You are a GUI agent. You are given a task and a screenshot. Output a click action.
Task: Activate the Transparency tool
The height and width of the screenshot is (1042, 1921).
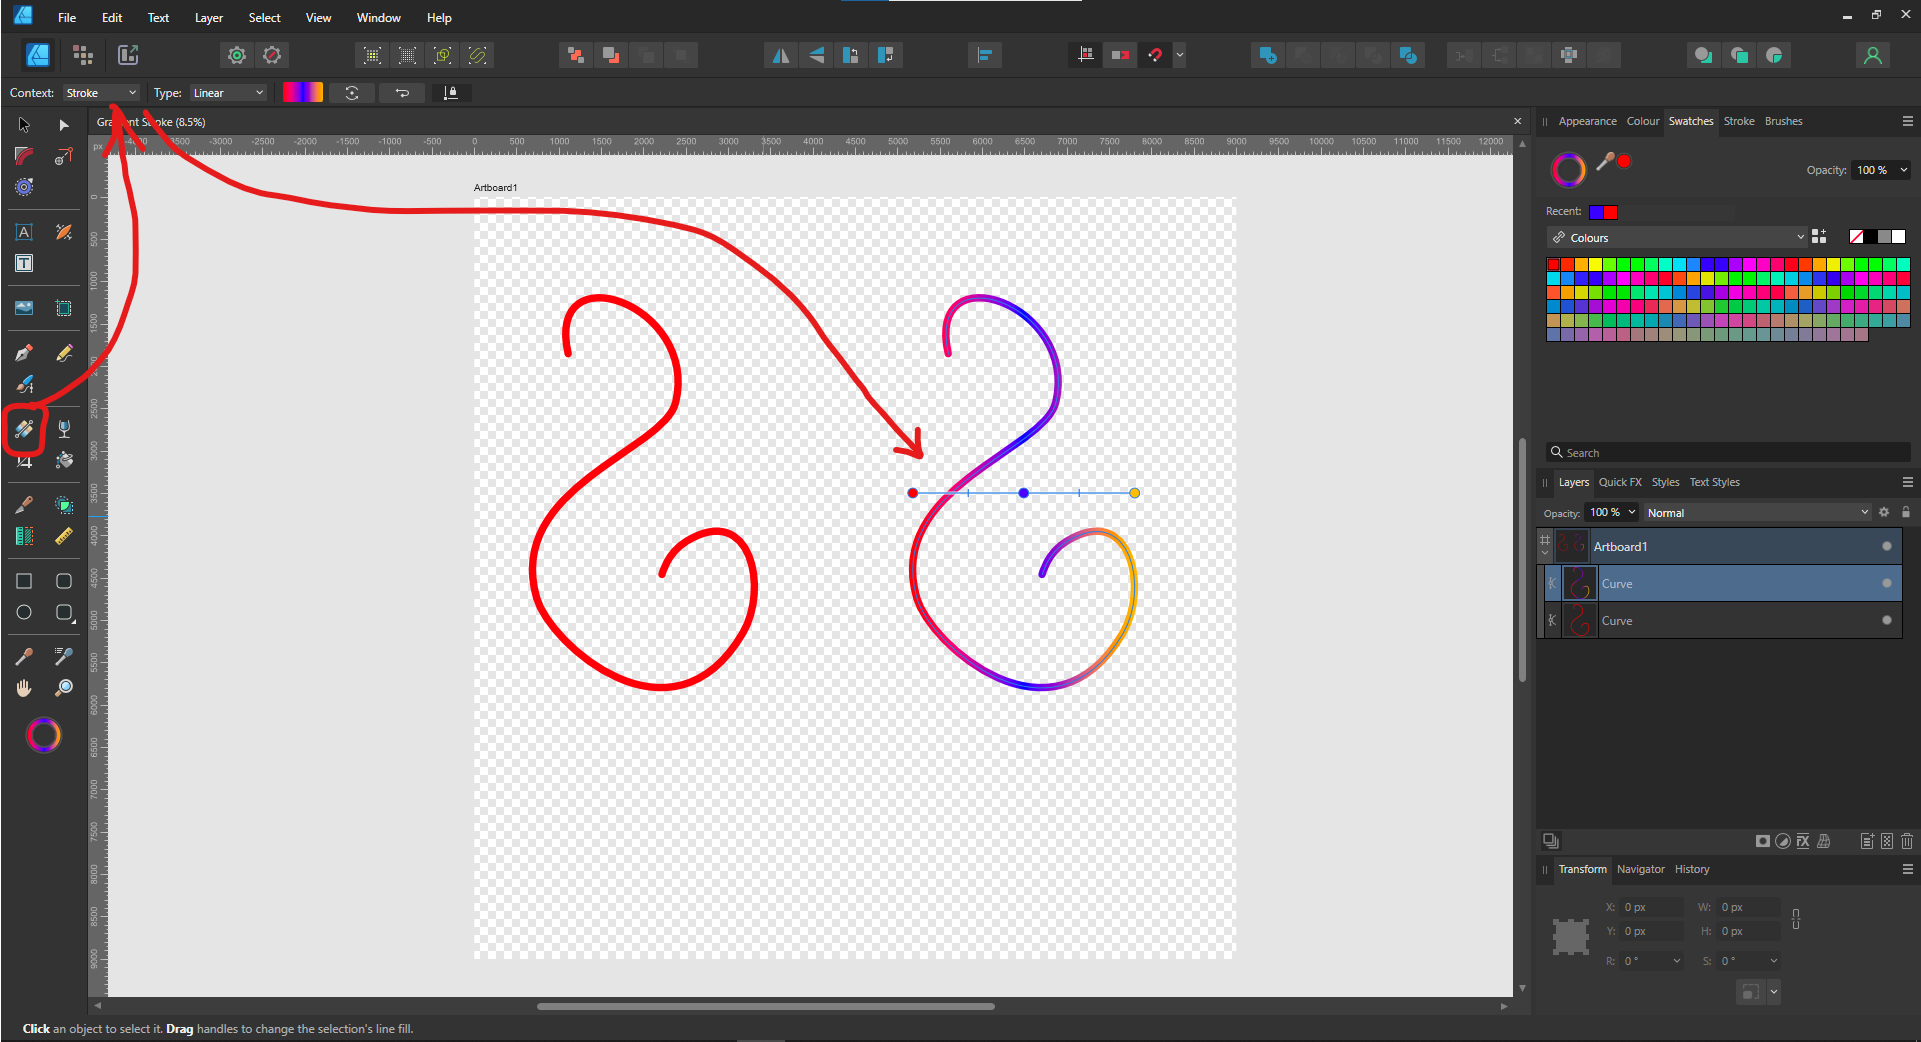pyautogui.click(x=64, y=429)
